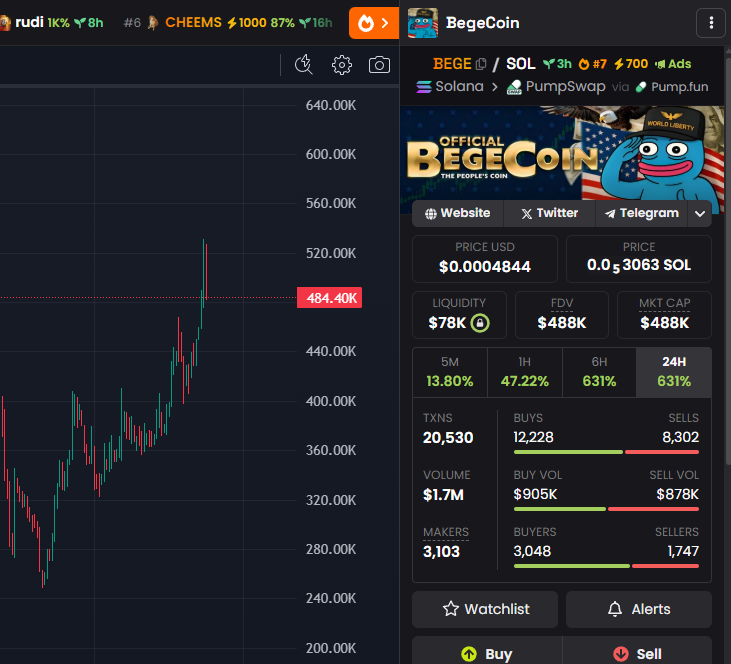This screenshot has height=664, width=731.
Task: Click the Pump.fun source label
Action: [672, 87]
